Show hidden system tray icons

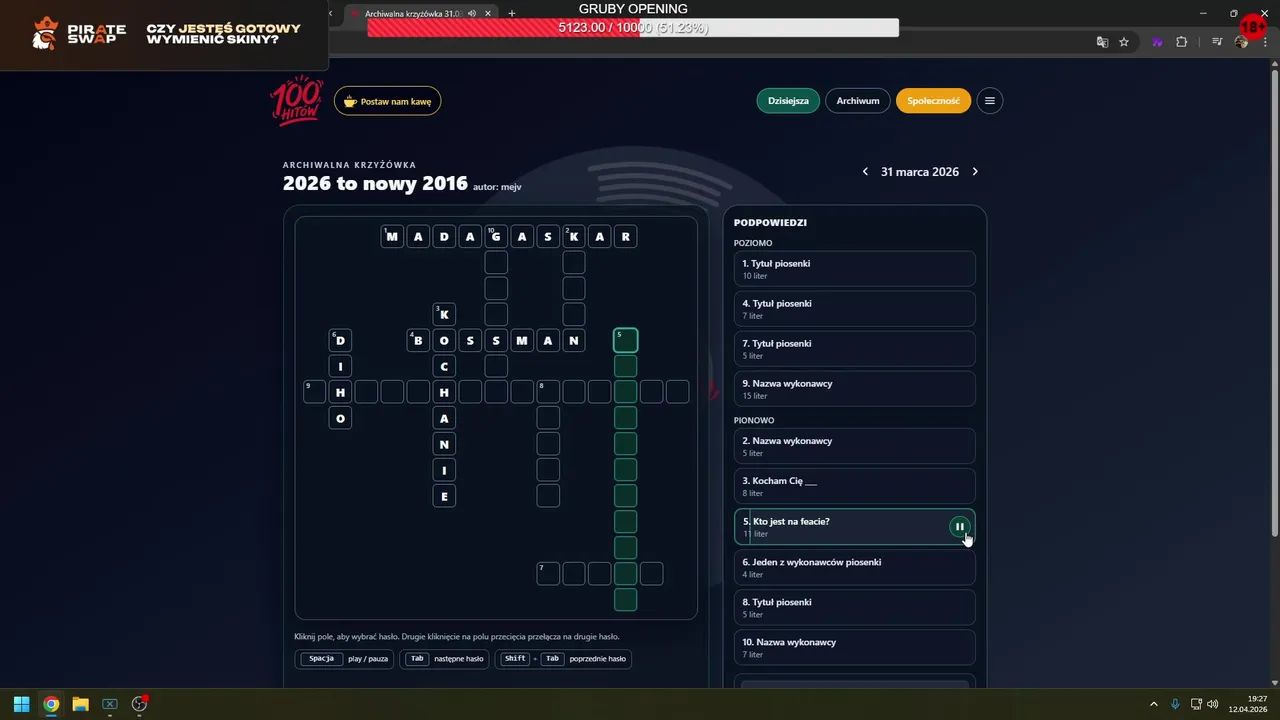point(1153,704)
